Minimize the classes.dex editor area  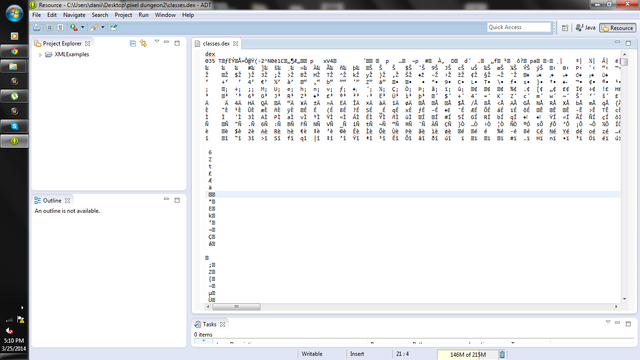click(x=618, y=42)
